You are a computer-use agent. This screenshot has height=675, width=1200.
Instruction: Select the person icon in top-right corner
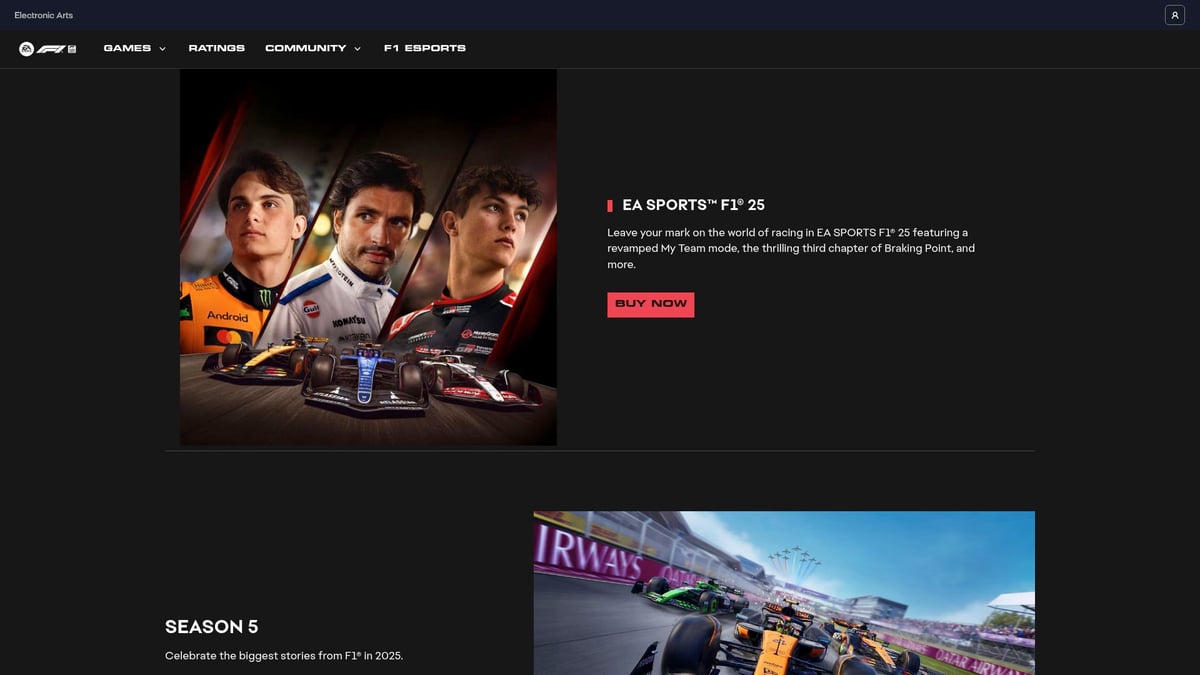tap(1174, 14)
